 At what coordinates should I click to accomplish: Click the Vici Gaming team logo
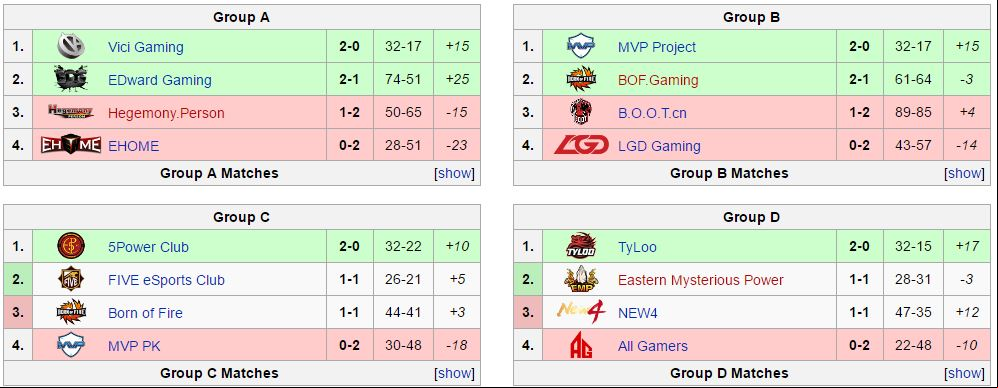(71, 46)
